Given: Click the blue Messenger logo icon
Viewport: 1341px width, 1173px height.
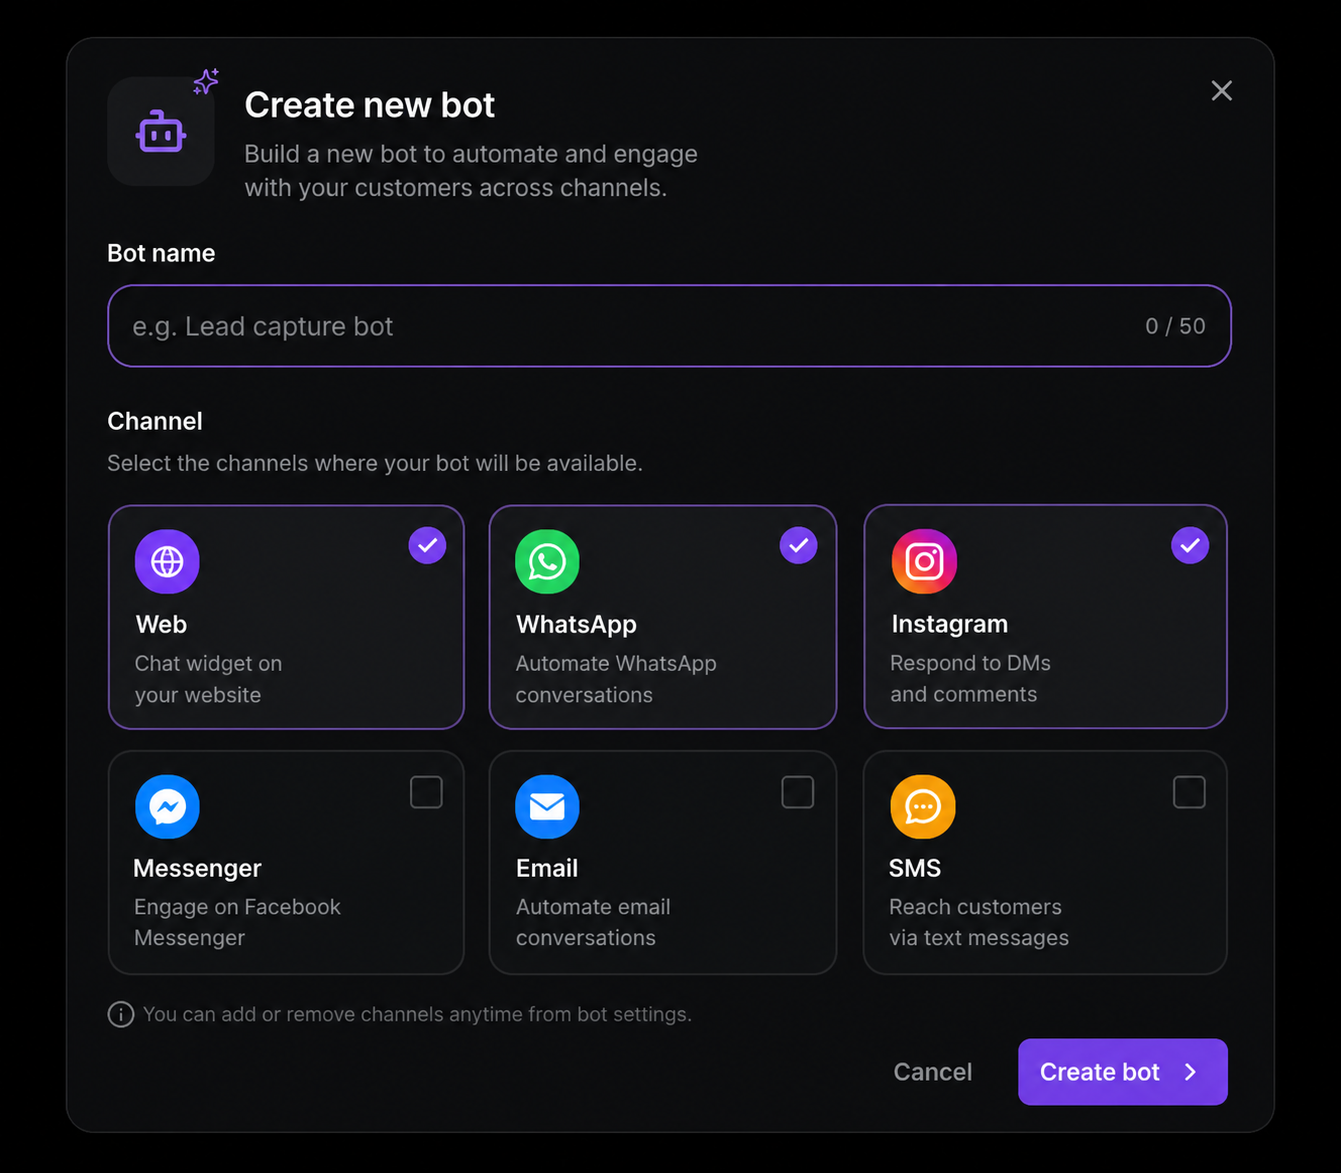Looking at the screenshot, I should [x=167, y=806].
